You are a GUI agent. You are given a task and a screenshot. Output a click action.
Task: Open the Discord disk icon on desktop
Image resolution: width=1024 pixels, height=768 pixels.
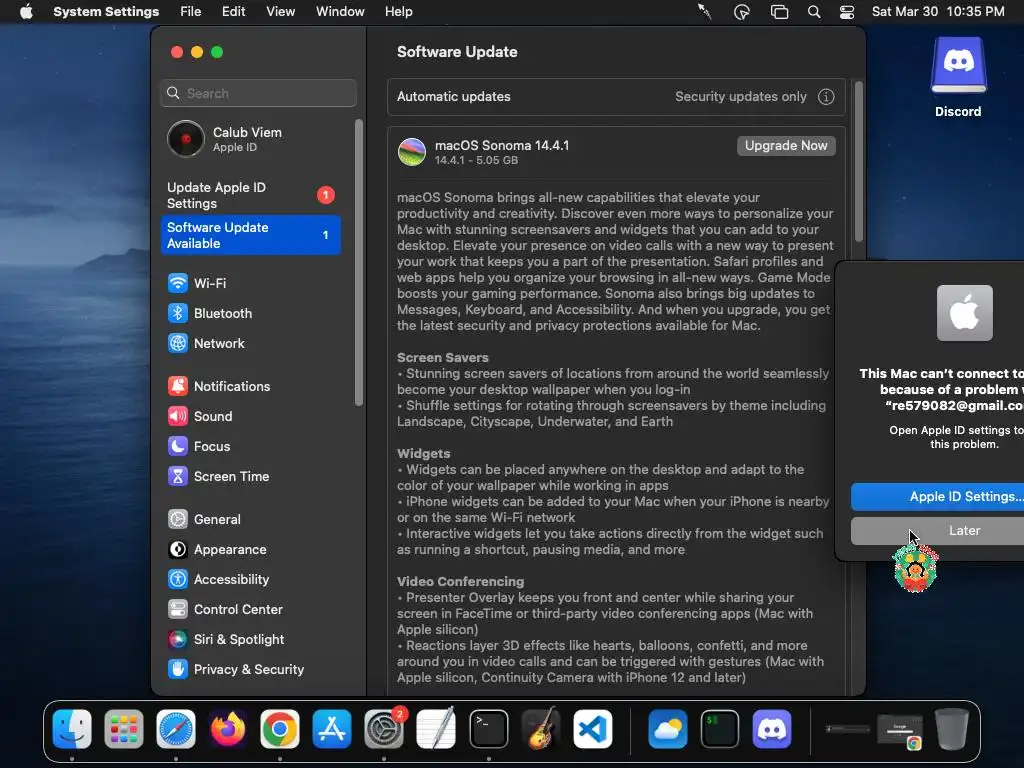coord(958,65)
